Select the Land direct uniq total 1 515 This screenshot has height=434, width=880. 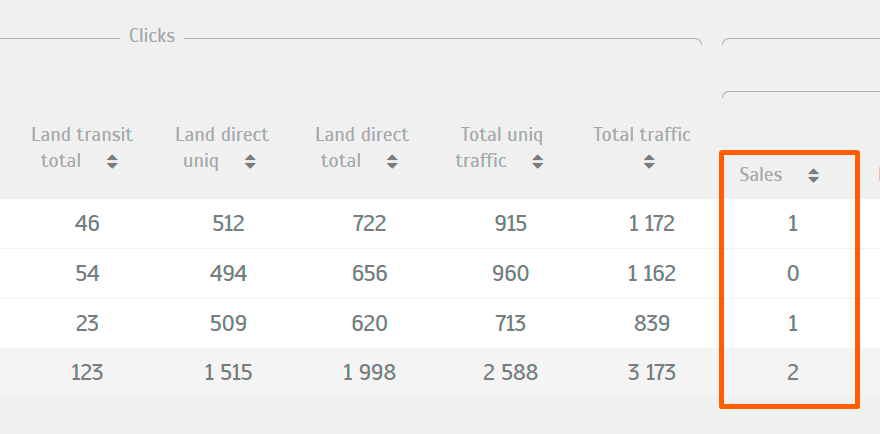[228, 373]
